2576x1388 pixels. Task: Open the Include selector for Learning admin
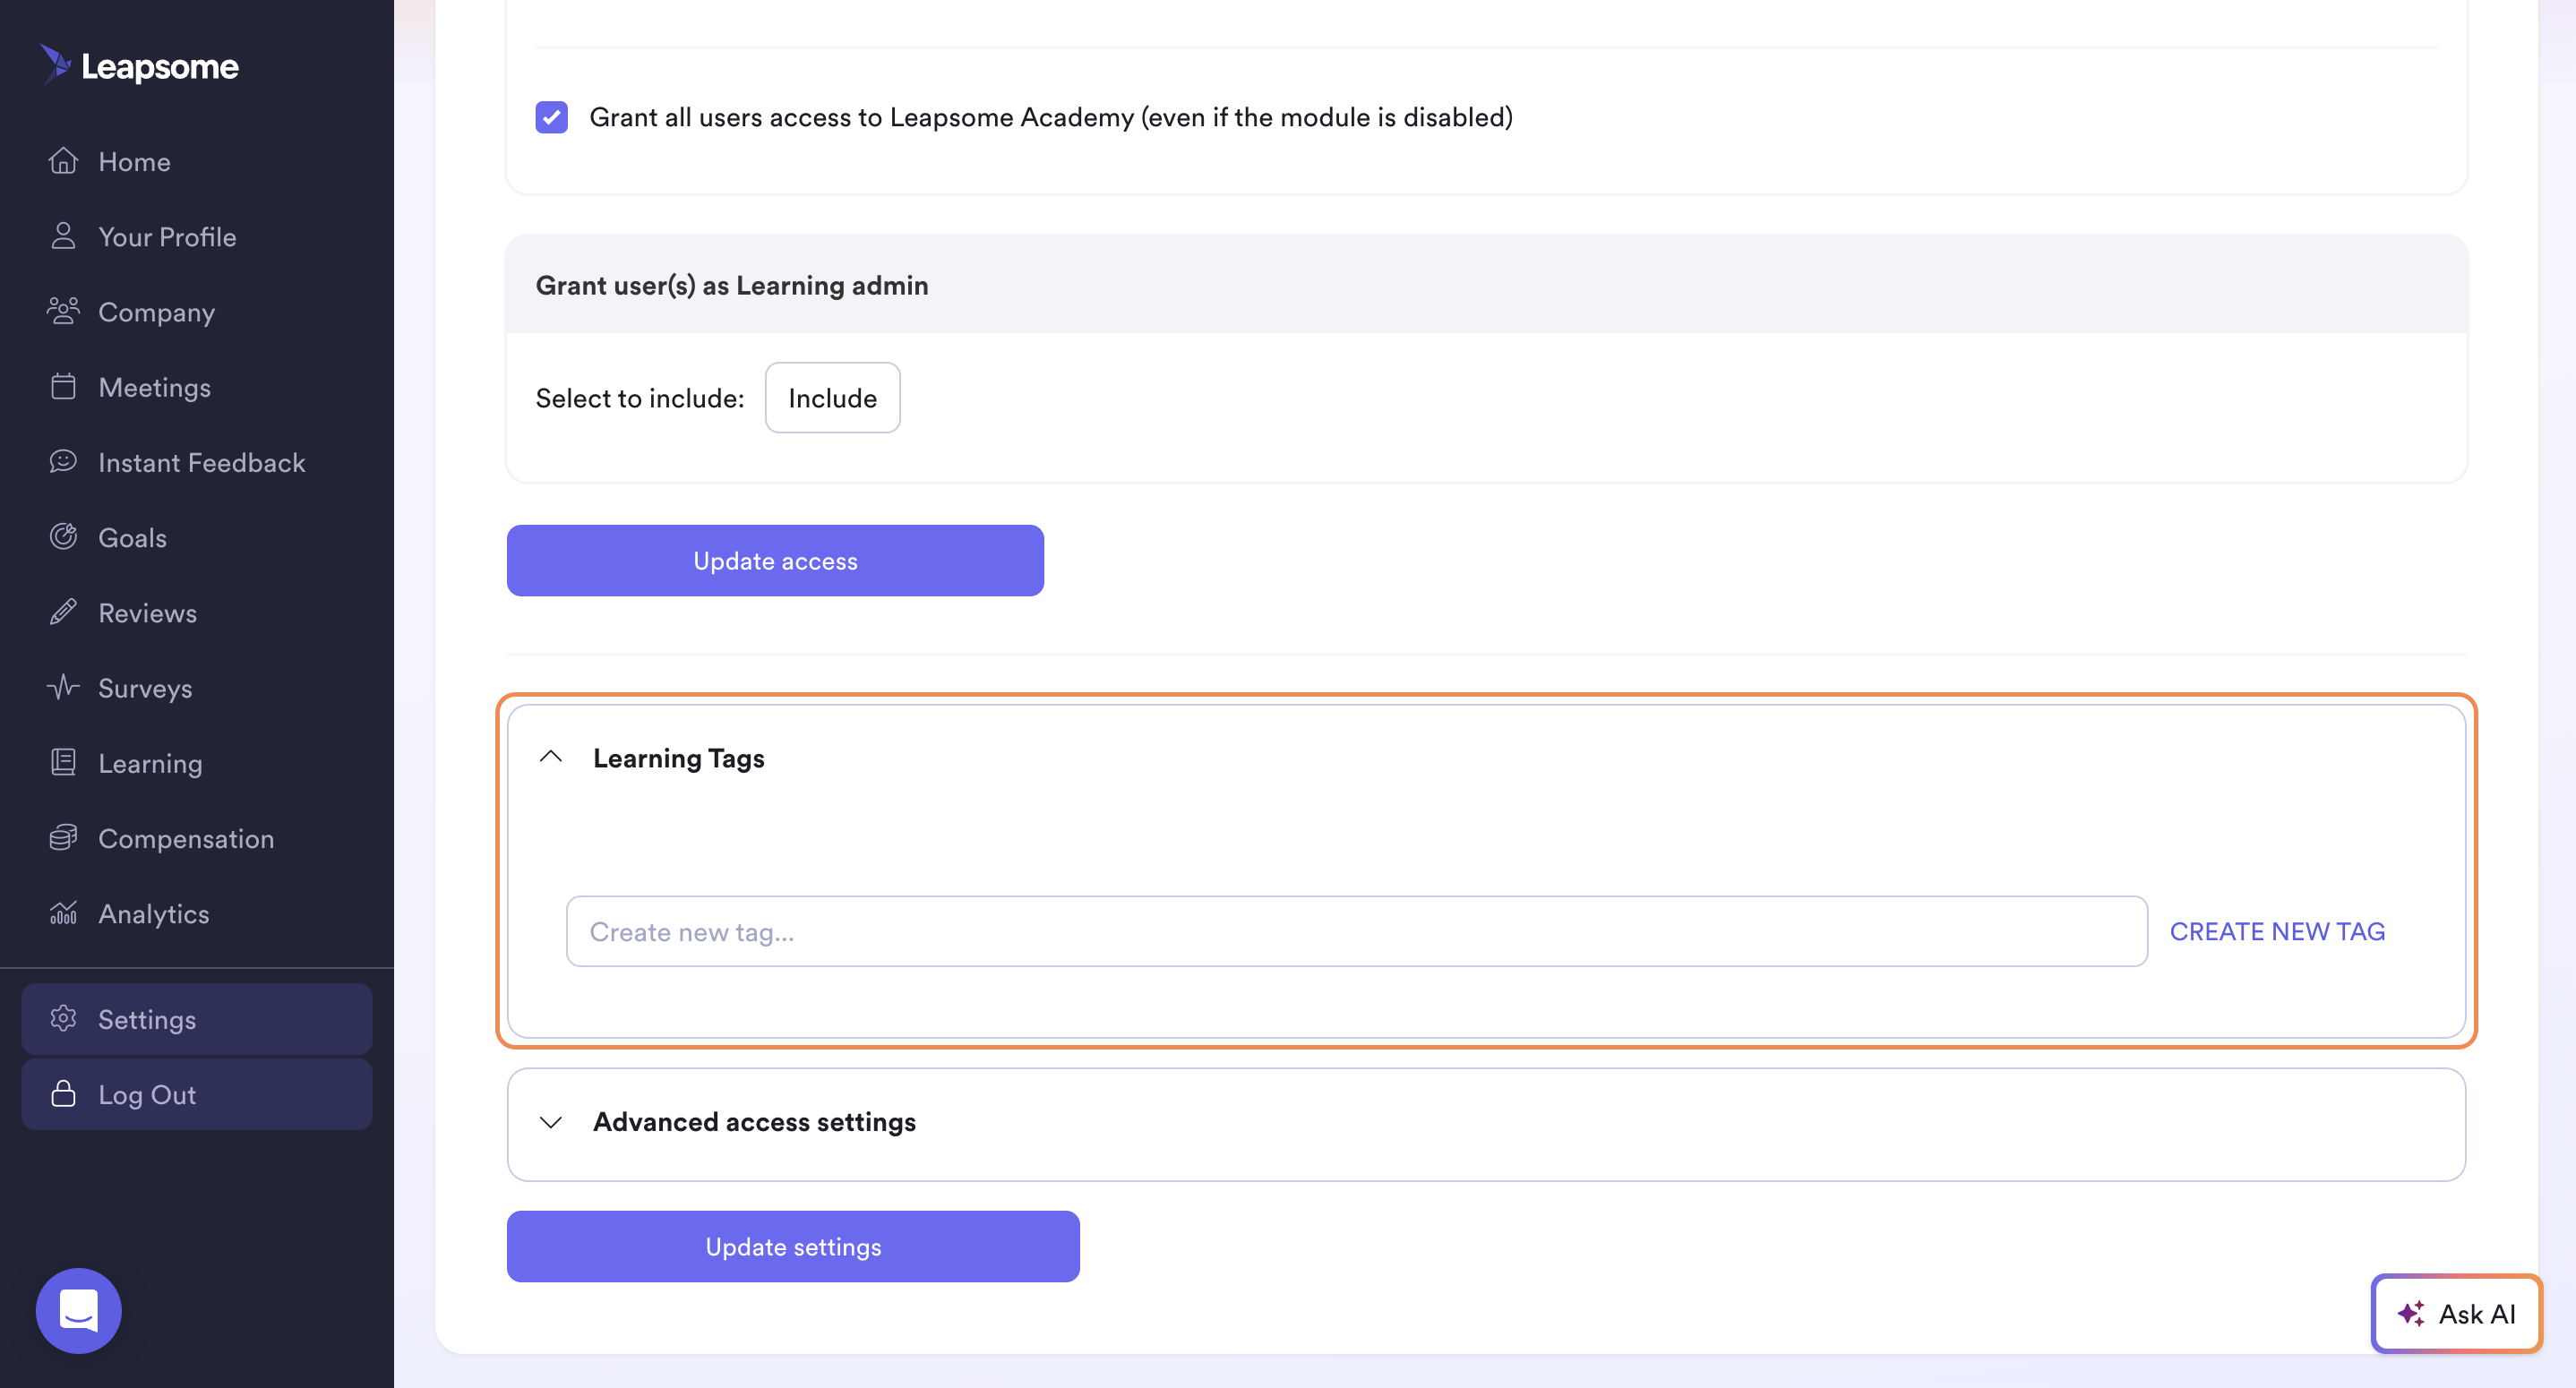(x=832, y=398)
